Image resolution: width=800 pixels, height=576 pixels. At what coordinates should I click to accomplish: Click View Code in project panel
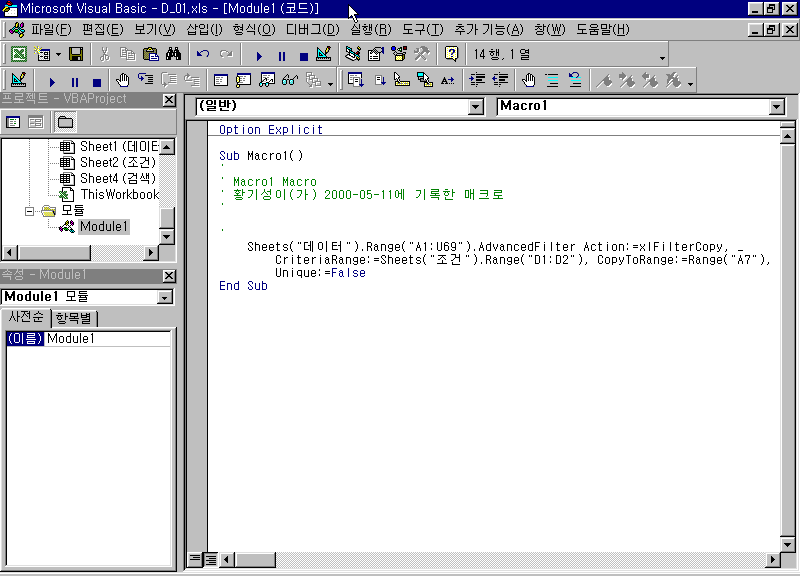(x=13, y=122)
